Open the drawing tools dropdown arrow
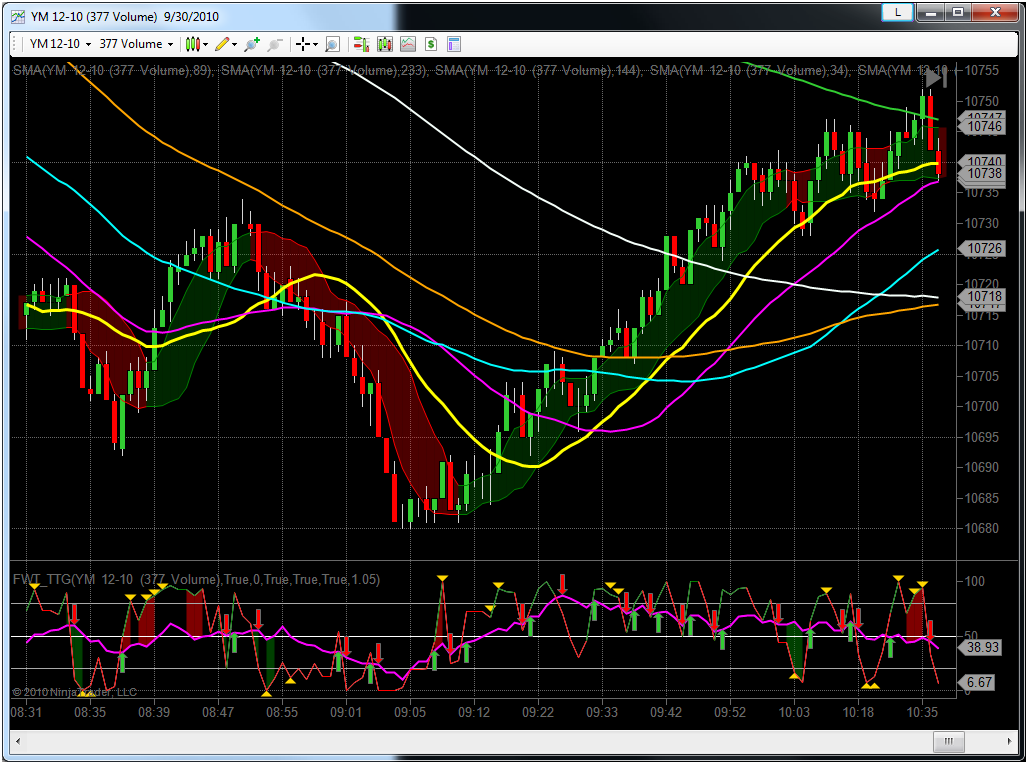 click(x=234, y=44)
